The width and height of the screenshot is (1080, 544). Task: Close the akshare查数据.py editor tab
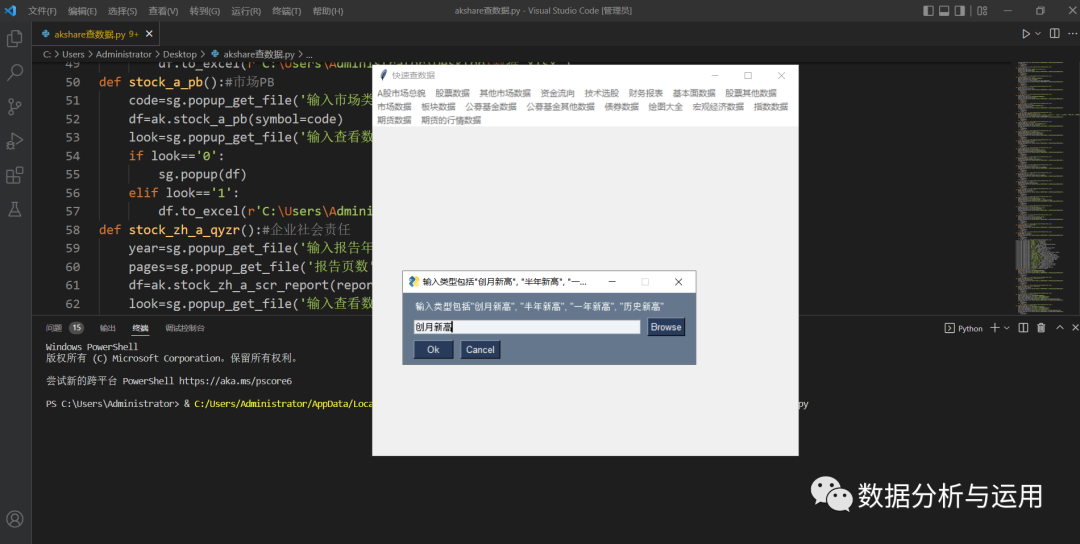coord(149,34)
